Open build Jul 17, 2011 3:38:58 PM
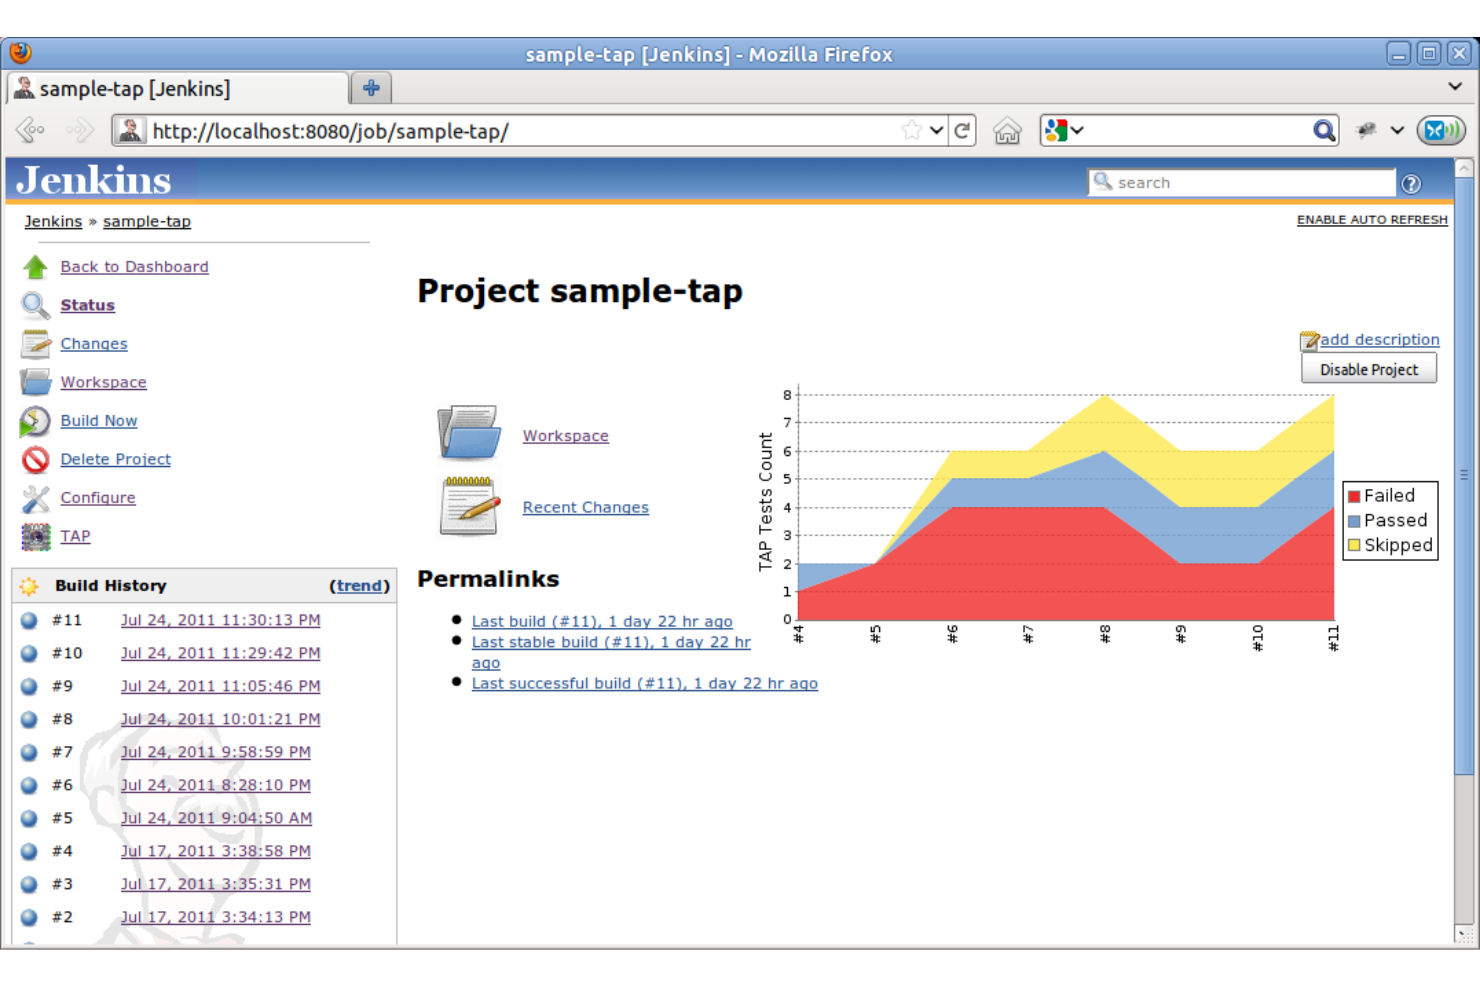The width and height of the screenshot is (1480, 987). 215,851
